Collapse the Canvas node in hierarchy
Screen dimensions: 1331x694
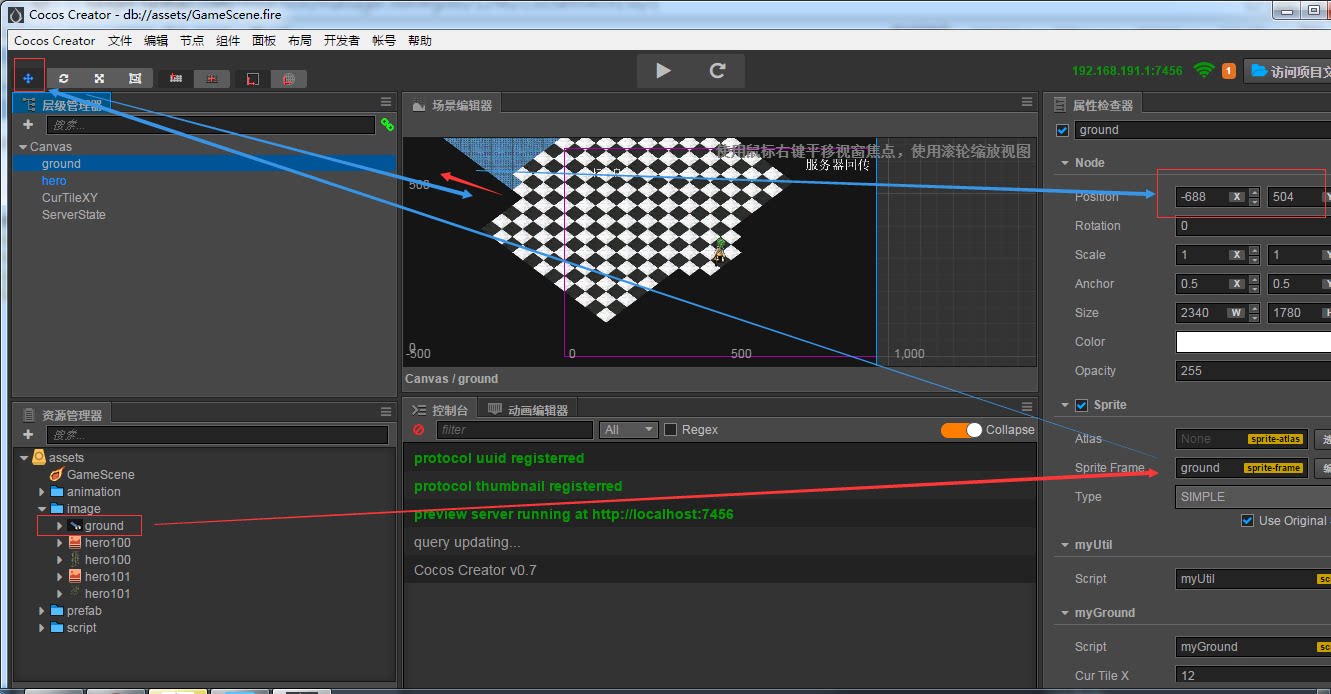click(x=23, y=147)
